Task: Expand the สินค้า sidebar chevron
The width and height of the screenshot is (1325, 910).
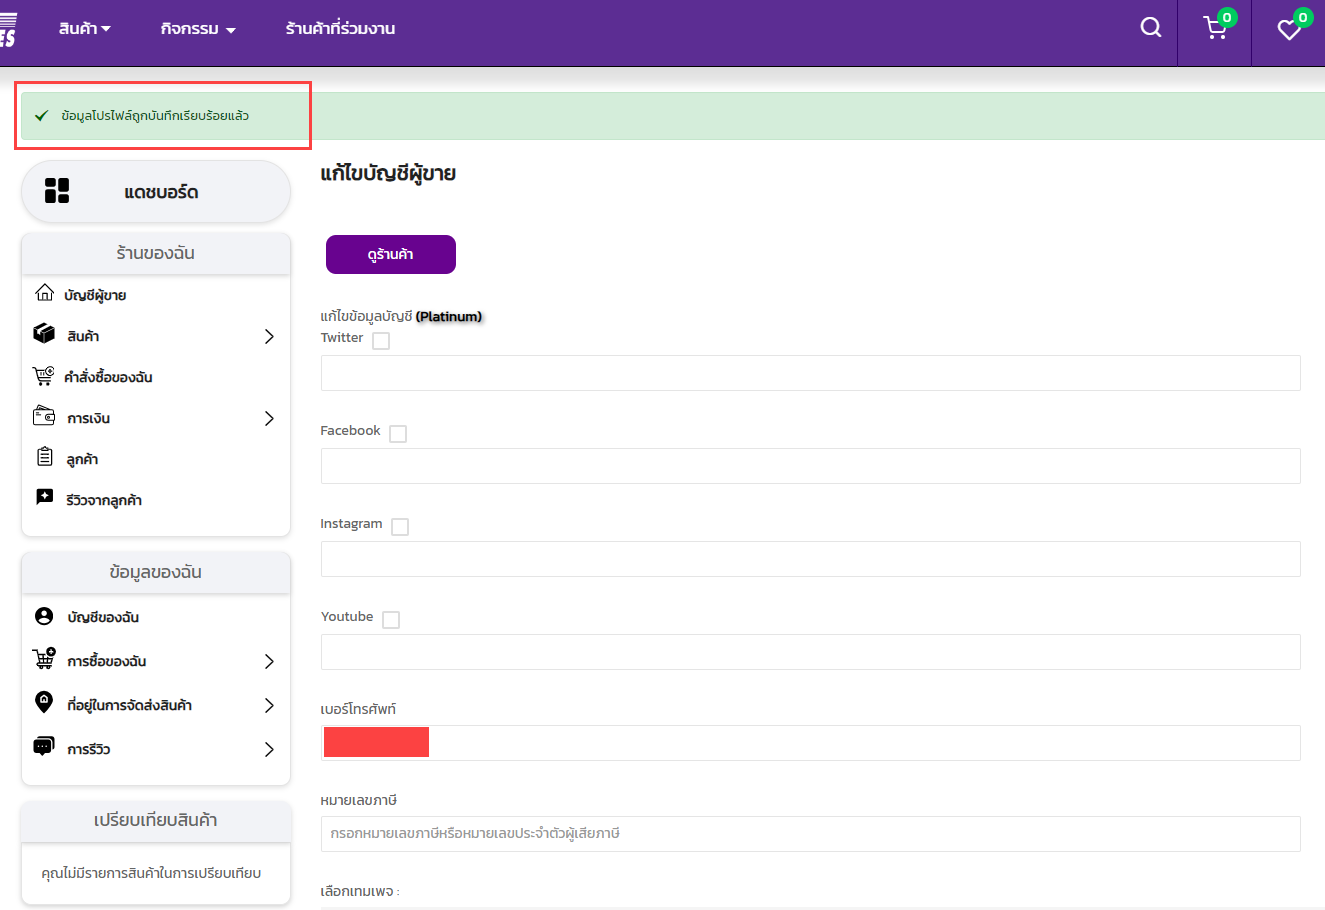Action: [269, 337]
